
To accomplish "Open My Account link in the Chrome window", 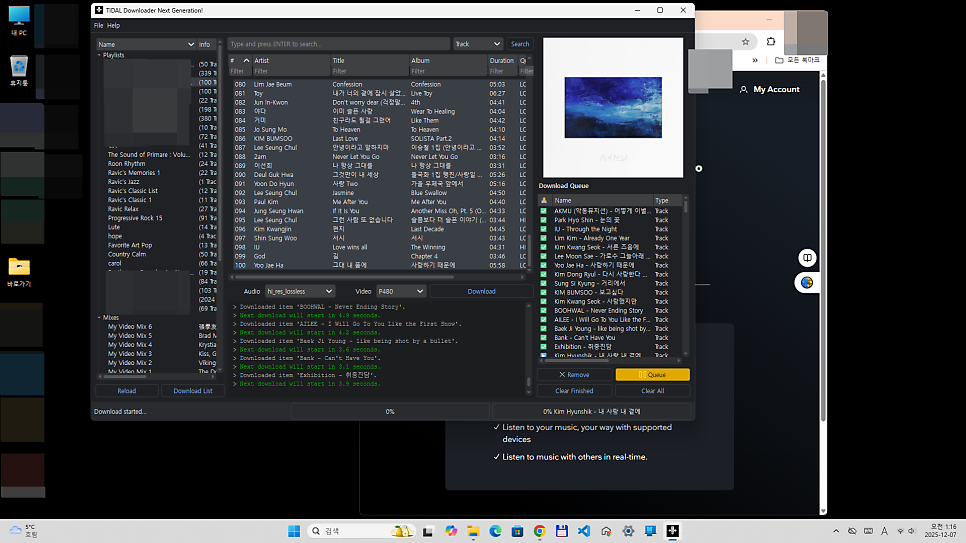I will [x=776, y=89].
